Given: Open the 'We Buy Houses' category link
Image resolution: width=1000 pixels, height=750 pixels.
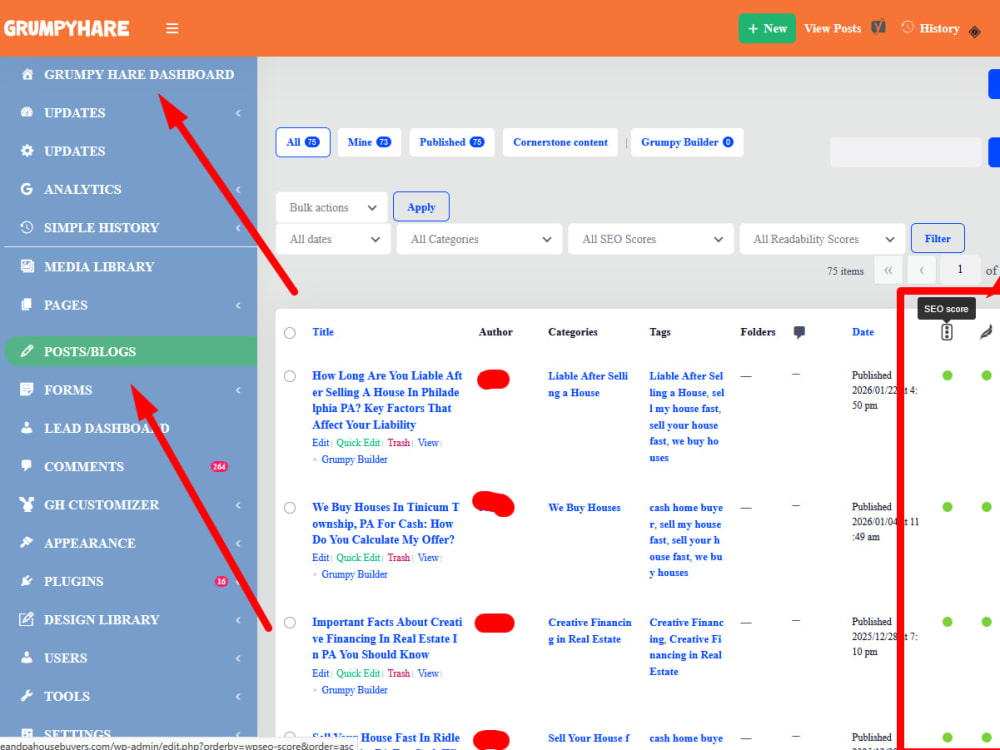Looking at the screenshot, I should click(x=584, y=508).
